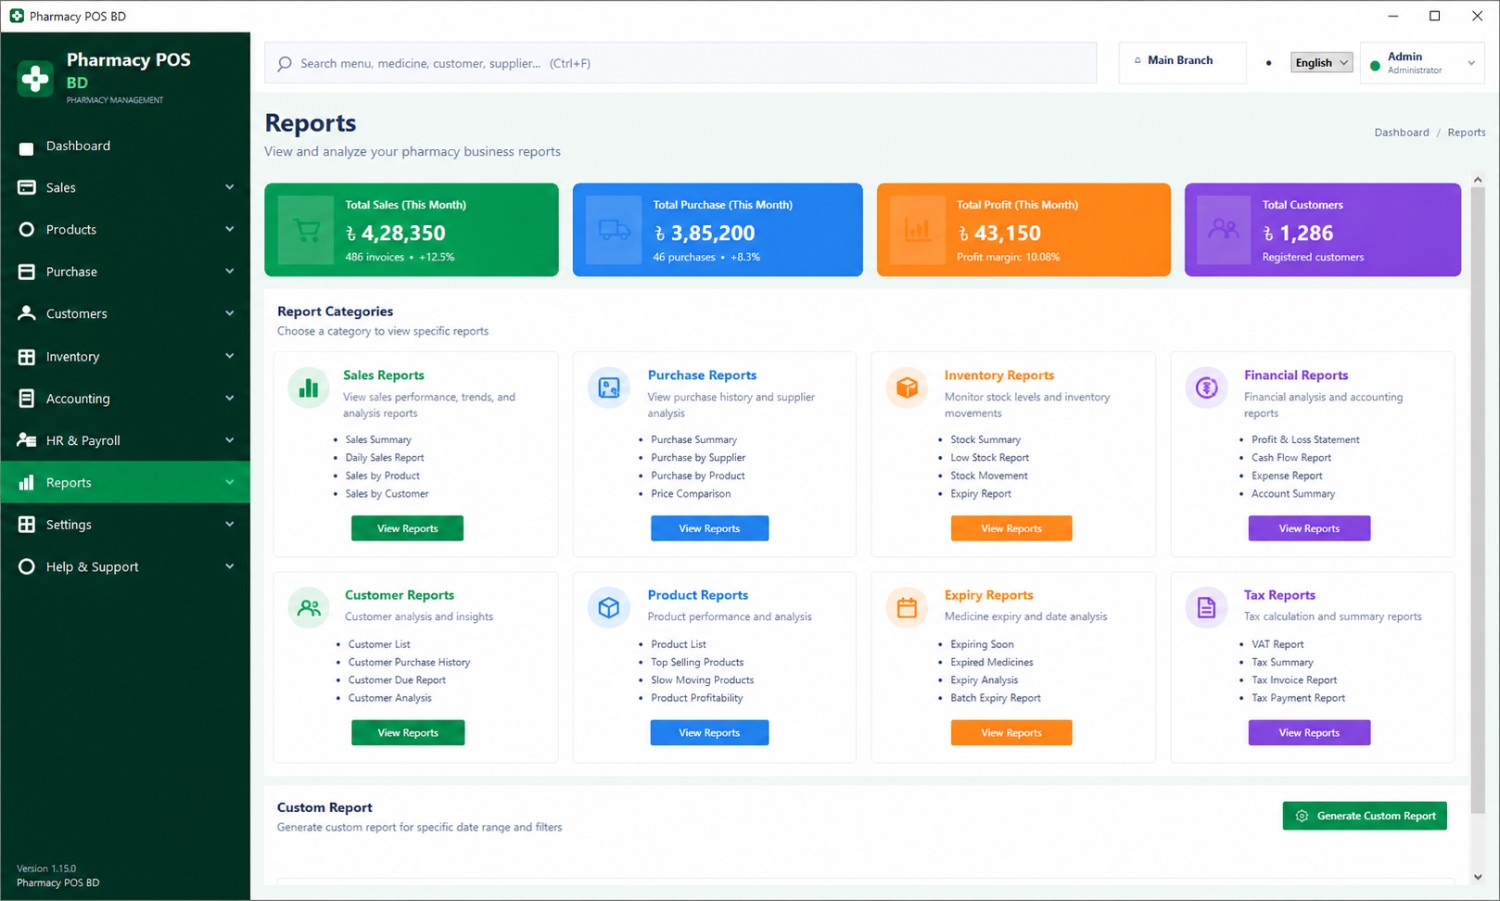Click the Product Reports cube icon
The height and width of the screenshot is (901, 1500).
608,608
